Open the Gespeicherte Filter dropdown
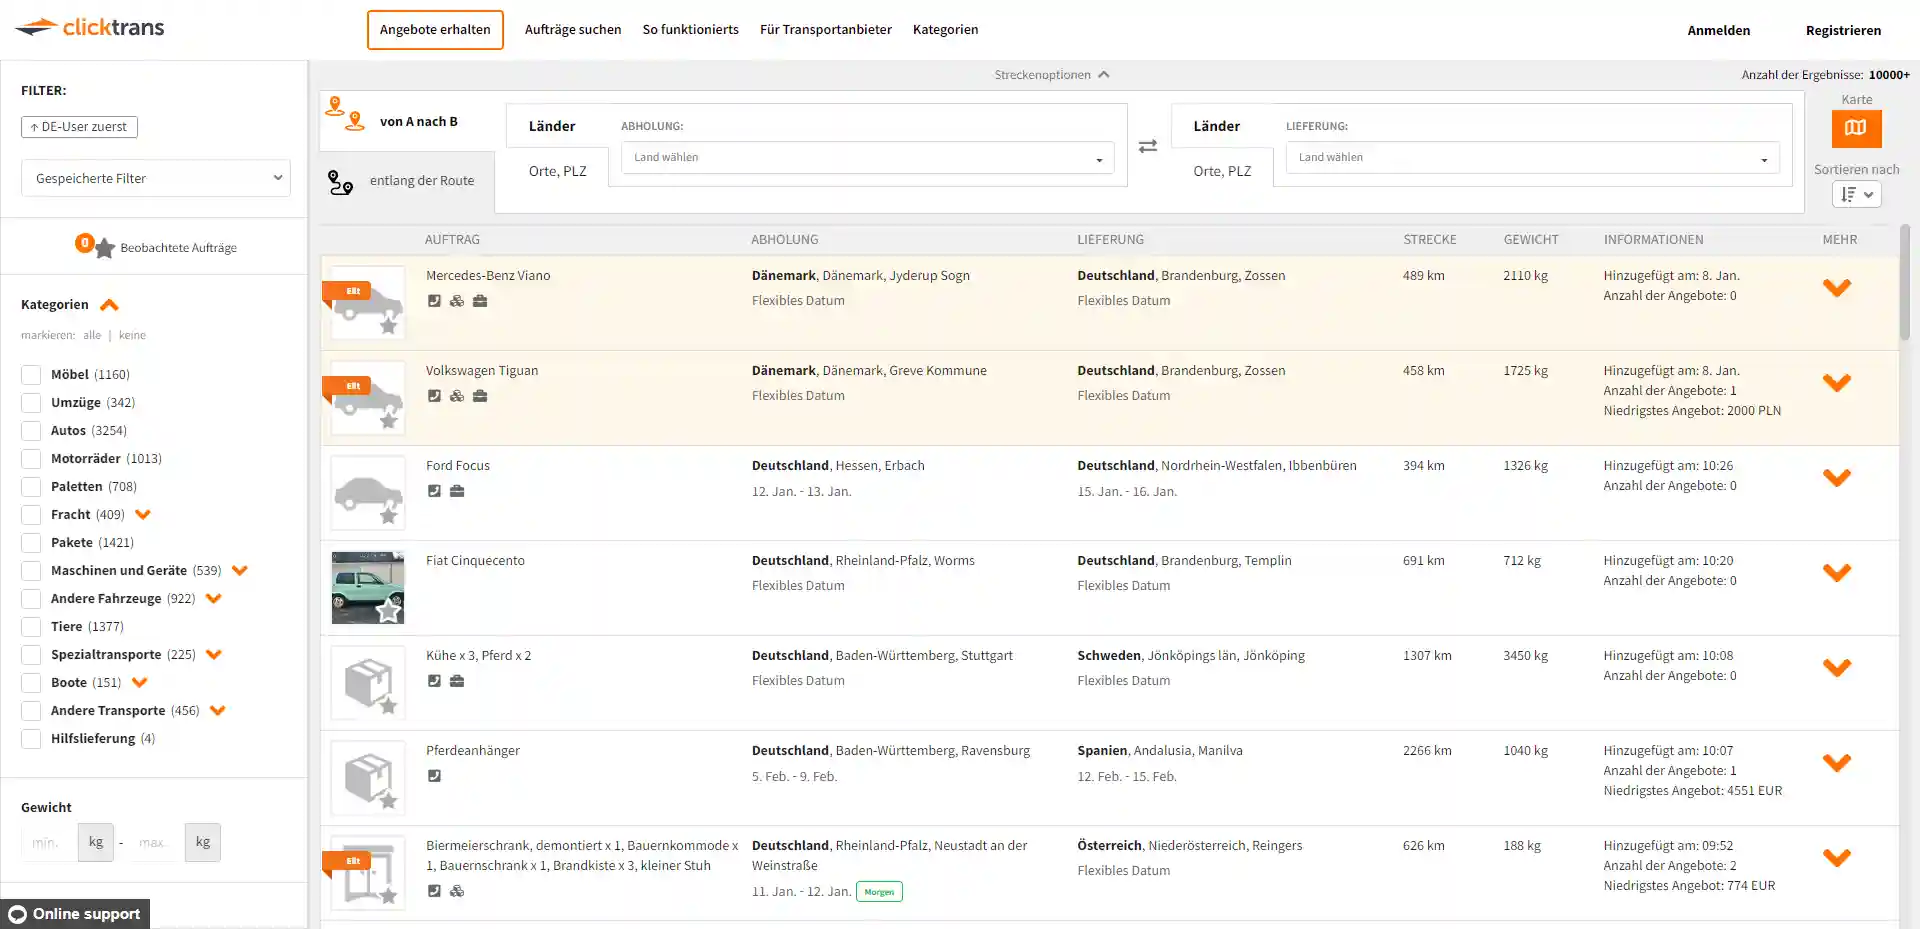 pyautogui.click(x=156, y=179)
